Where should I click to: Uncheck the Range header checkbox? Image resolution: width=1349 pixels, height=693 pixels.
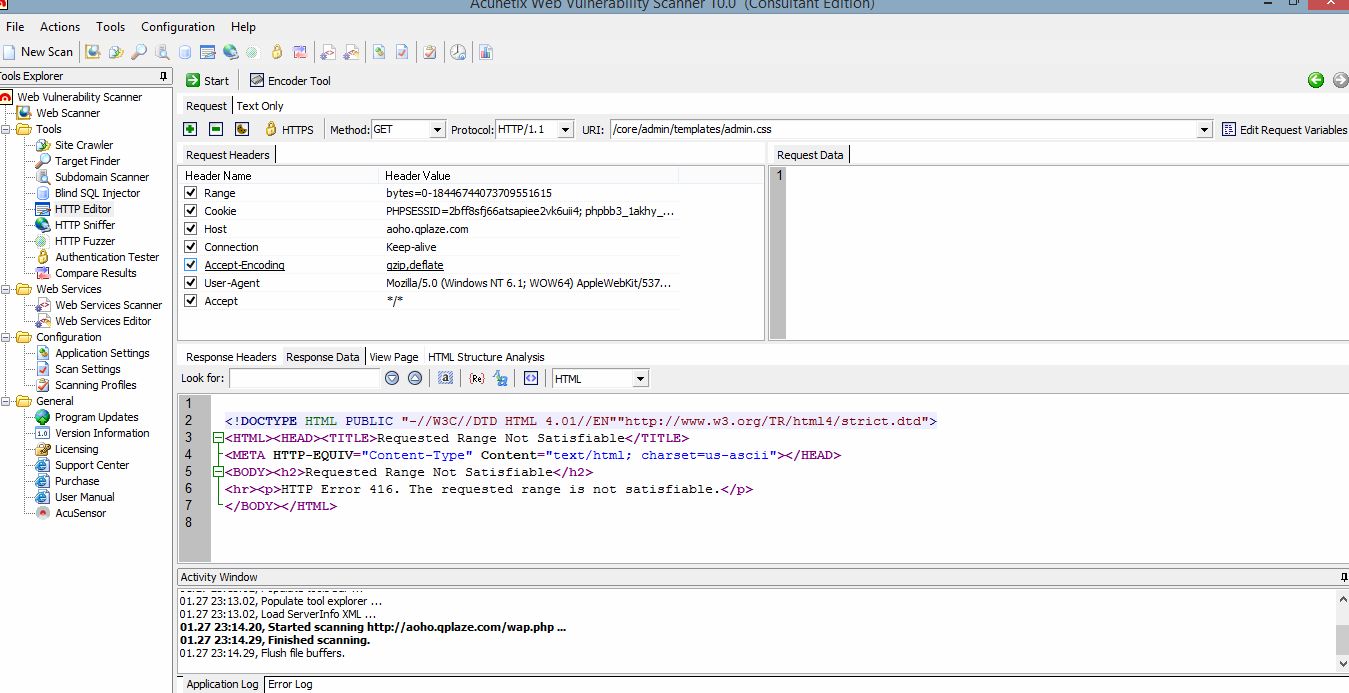point(191,193)
